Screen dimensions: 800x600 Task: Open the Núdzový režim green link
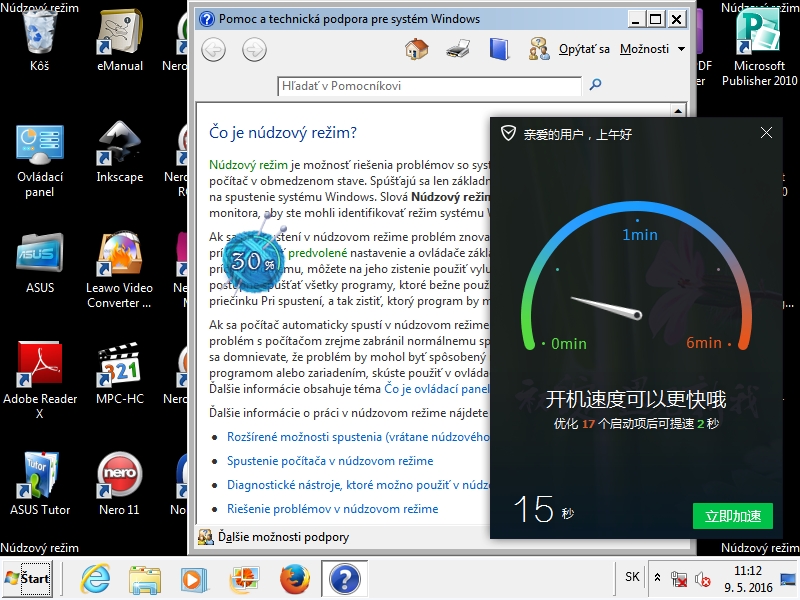(248, 165)
